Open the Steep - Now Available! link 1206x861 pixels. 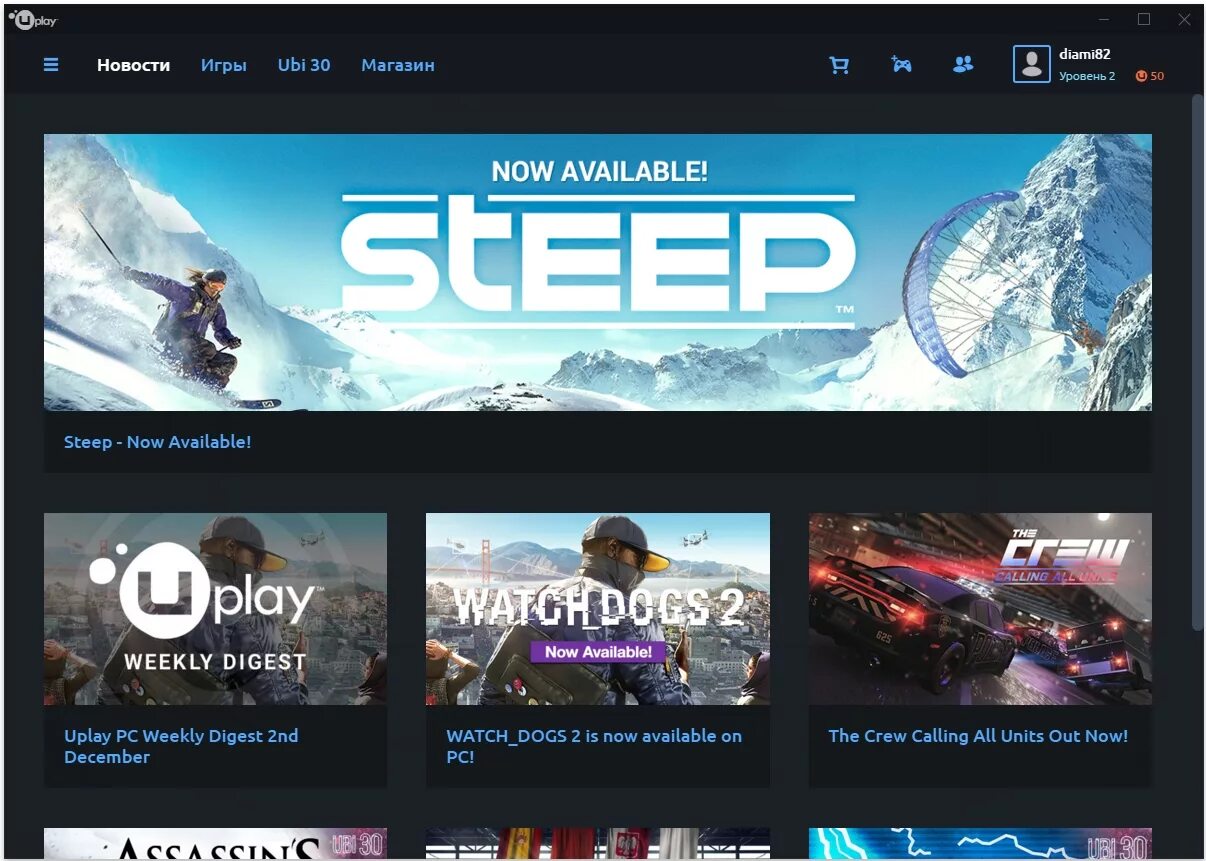point(157,442)
